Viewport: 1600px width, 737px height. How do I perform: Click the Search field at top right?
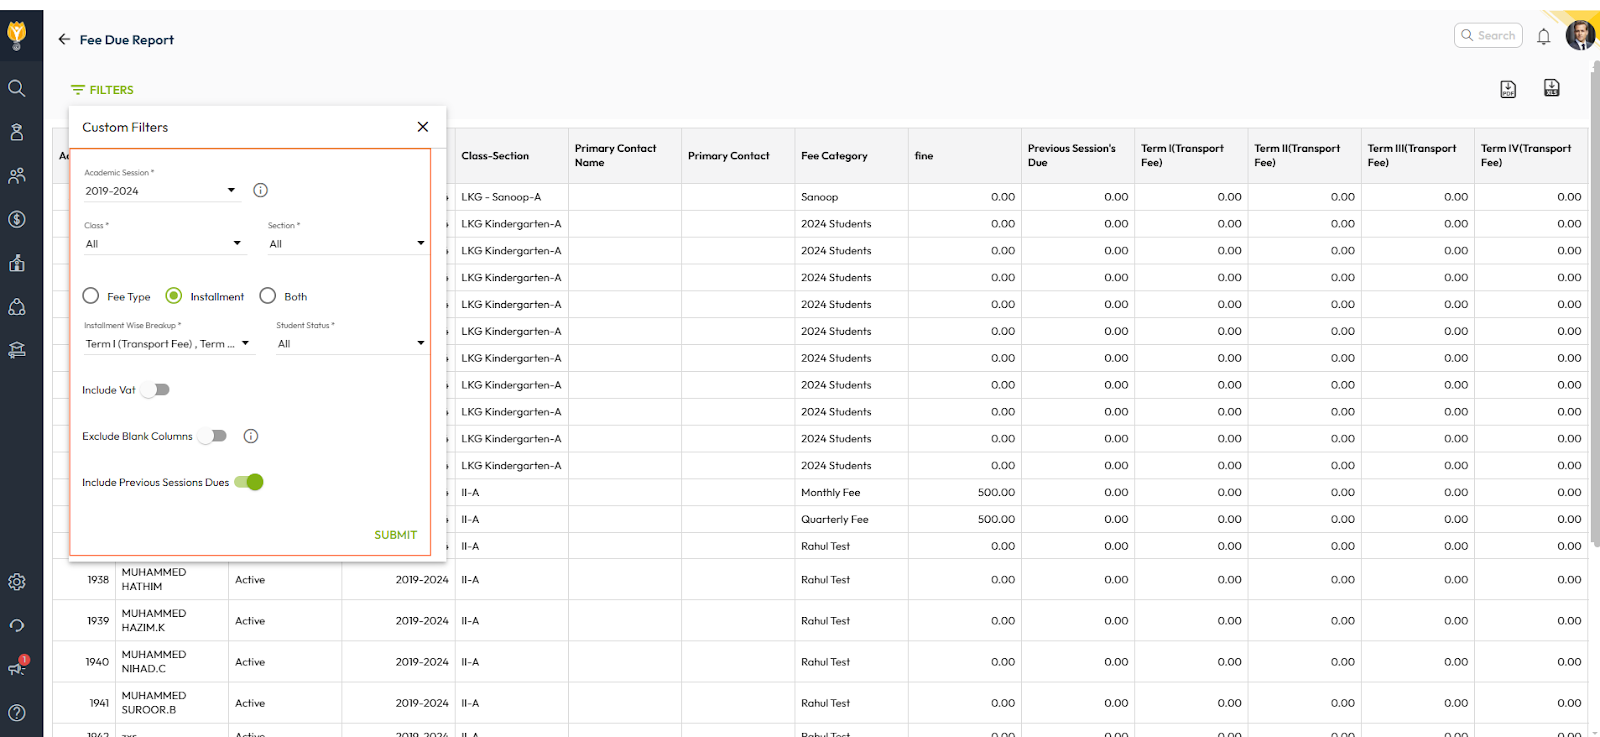[x=1488, y=36]
